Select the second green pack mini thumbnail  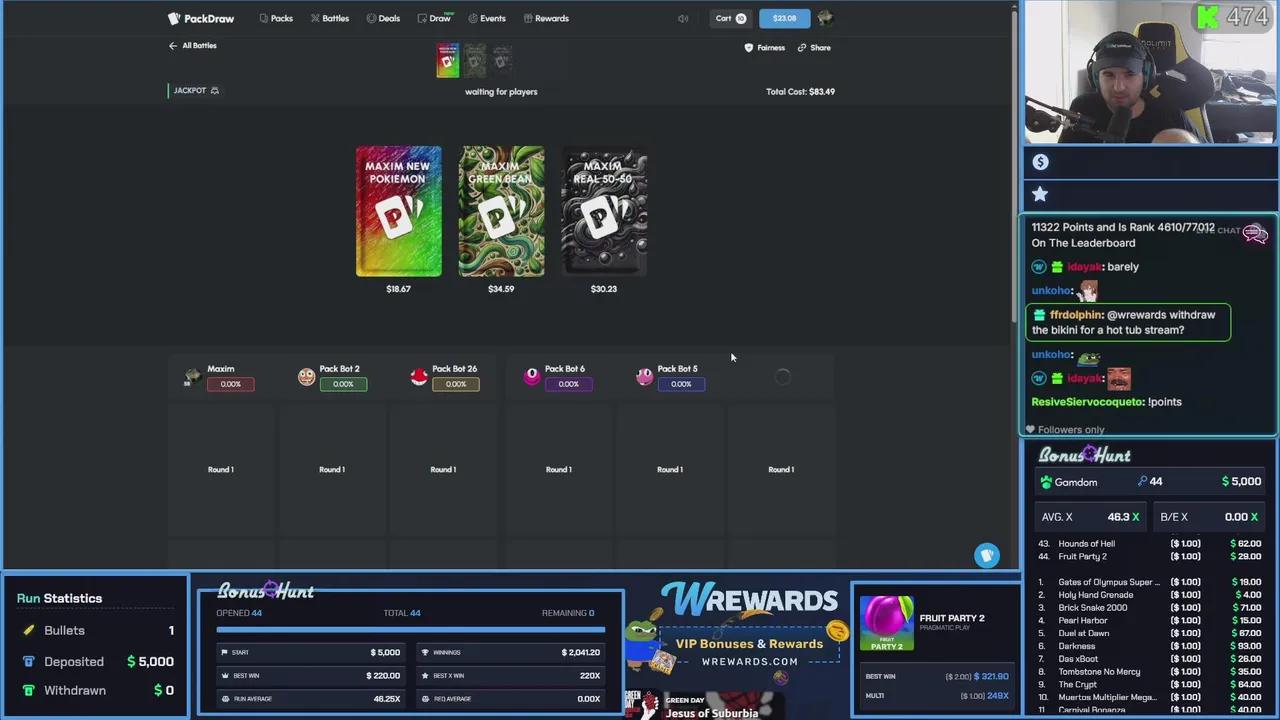(475, 60)
